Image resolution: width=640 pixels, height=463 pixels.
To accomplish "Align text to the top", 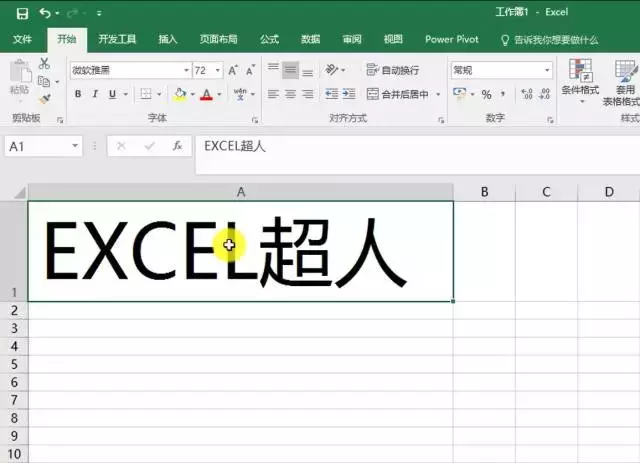I will 273,69.
